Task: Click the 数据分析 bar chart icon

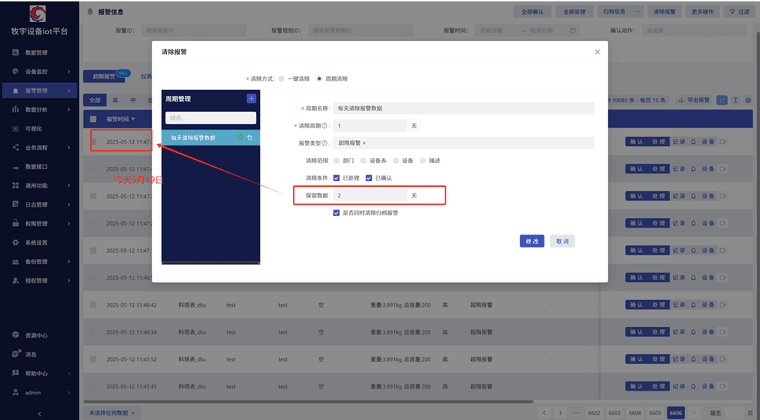Action: [x=16, y=109]
